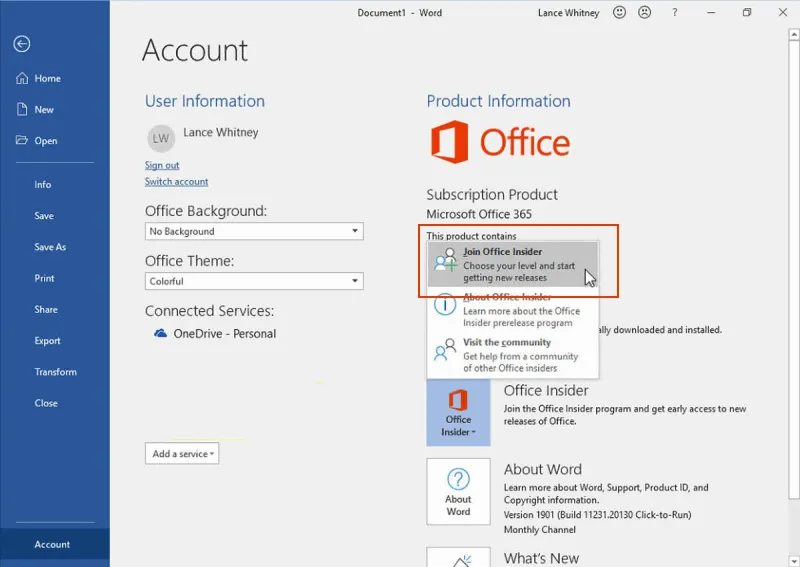
Task: Click the Switch account link
Action: (177, 181)
